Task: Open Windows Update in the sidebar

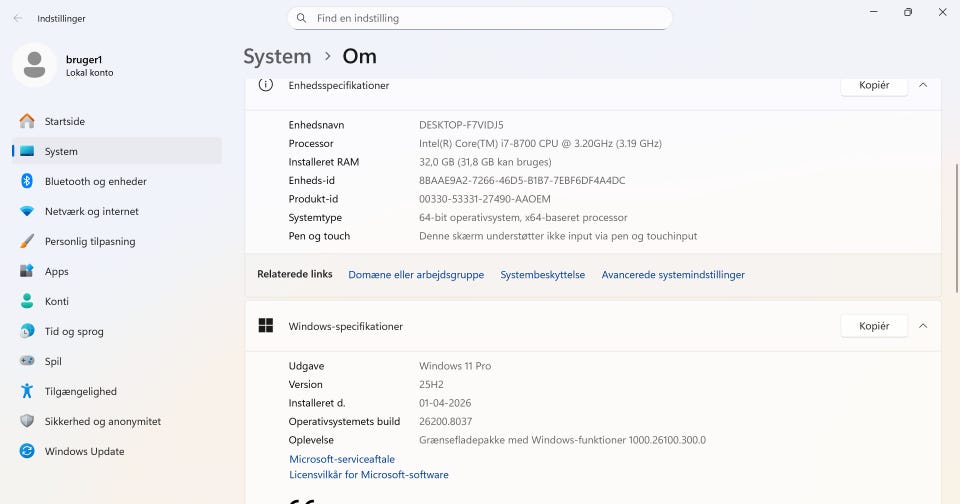Action: (84, 451)
